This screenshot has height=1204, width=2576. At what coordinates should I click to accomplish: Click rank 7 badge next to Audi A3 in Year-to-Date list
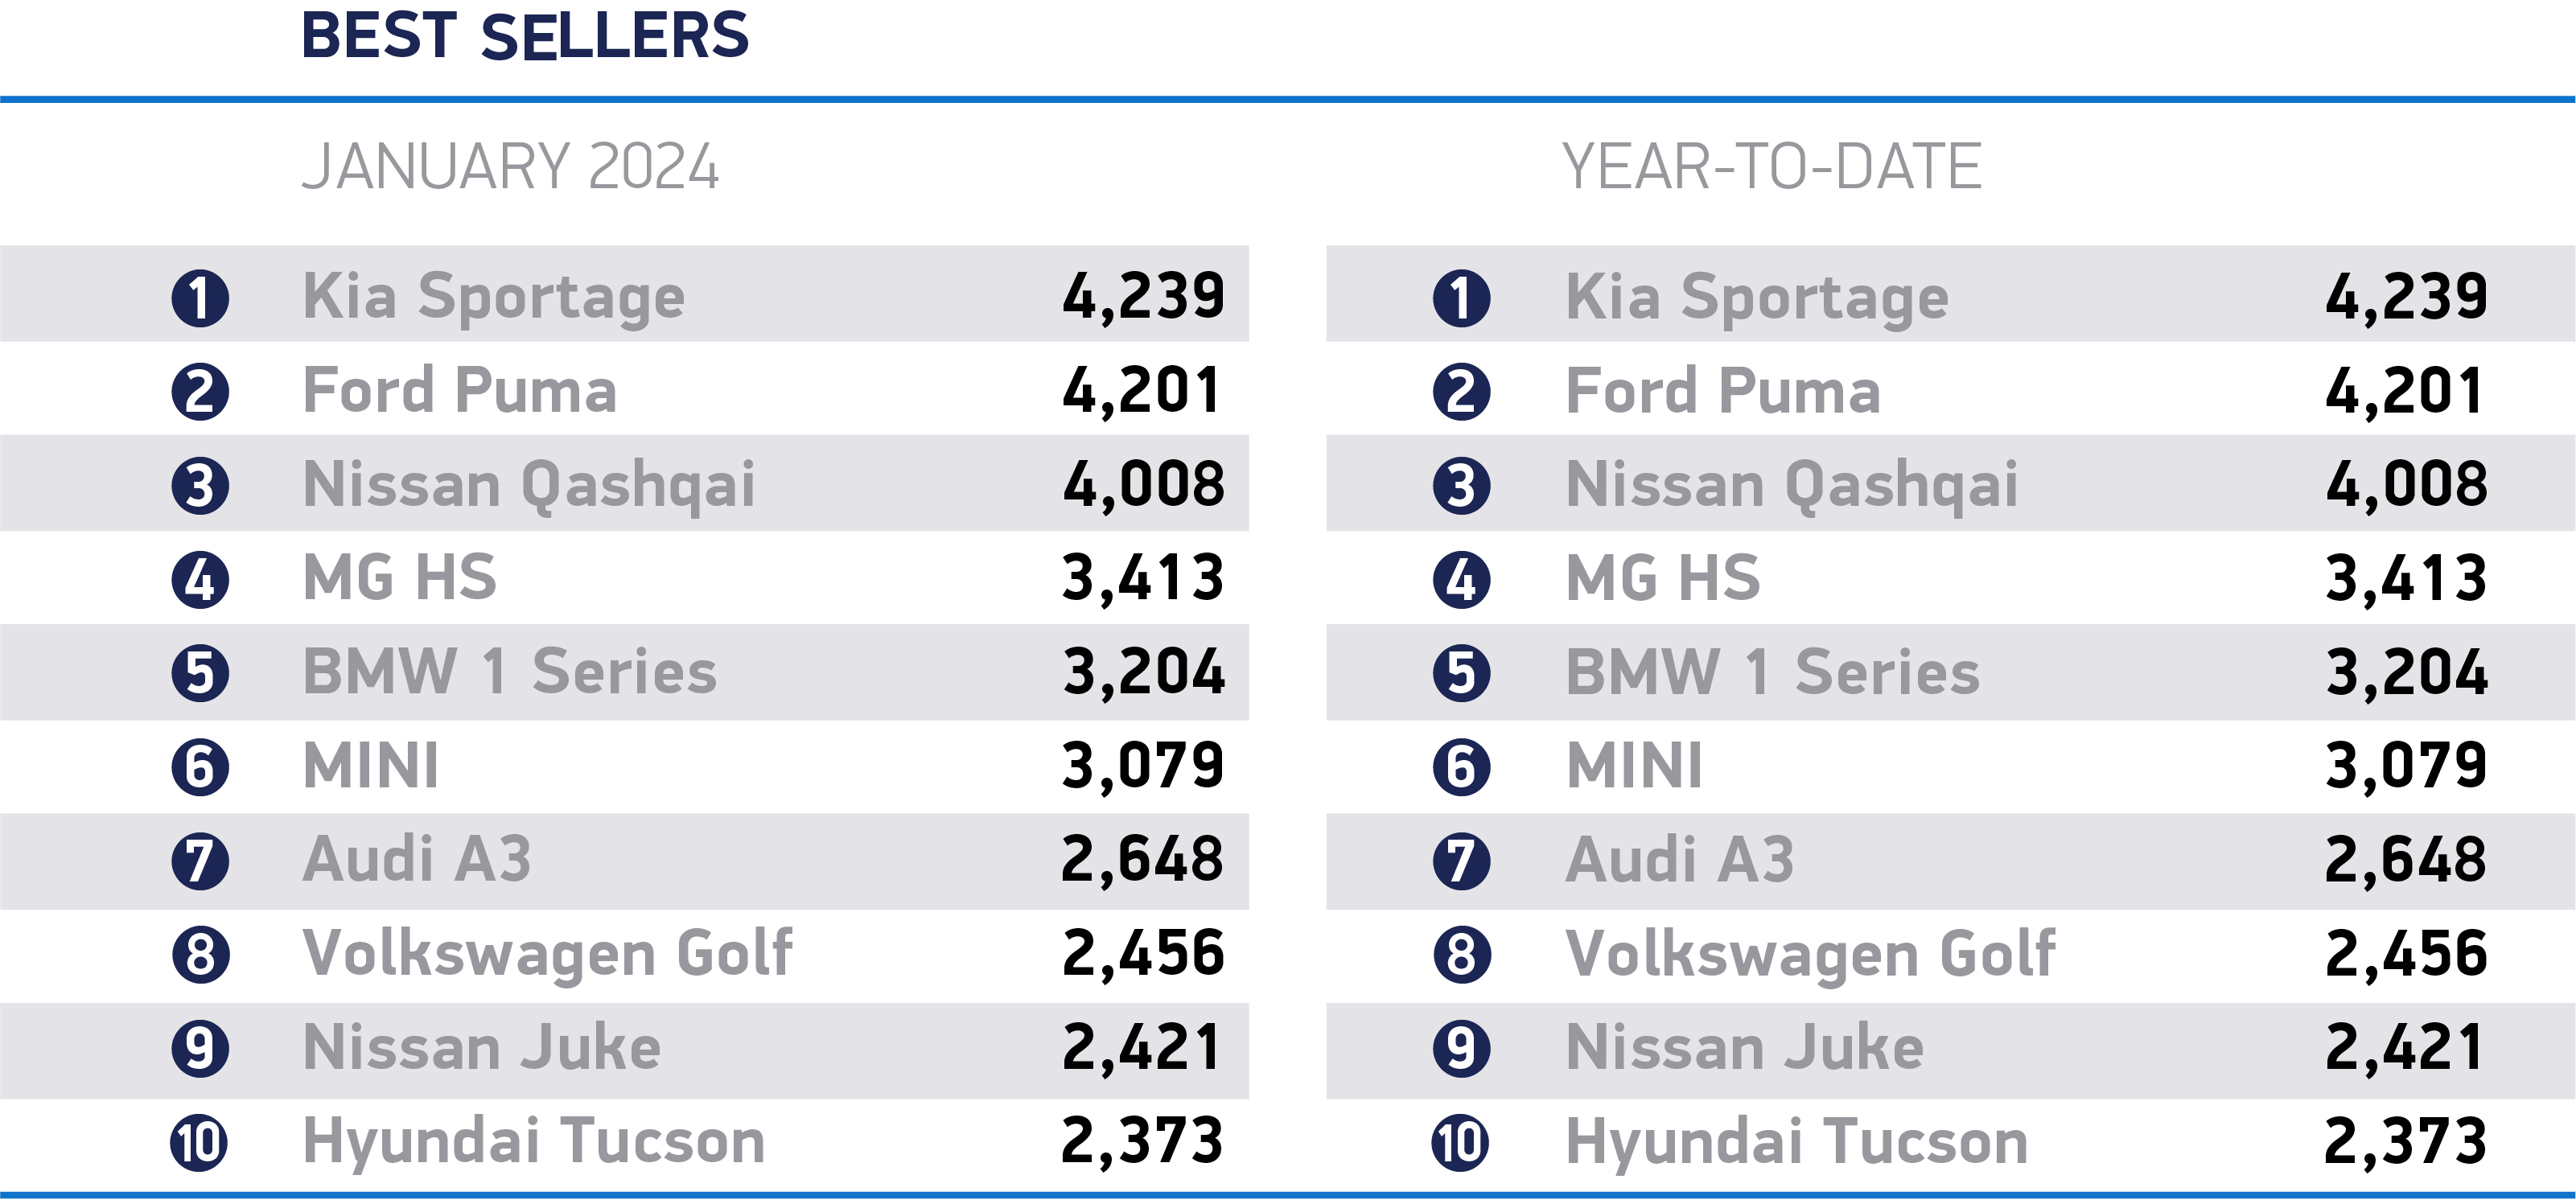1462,861
